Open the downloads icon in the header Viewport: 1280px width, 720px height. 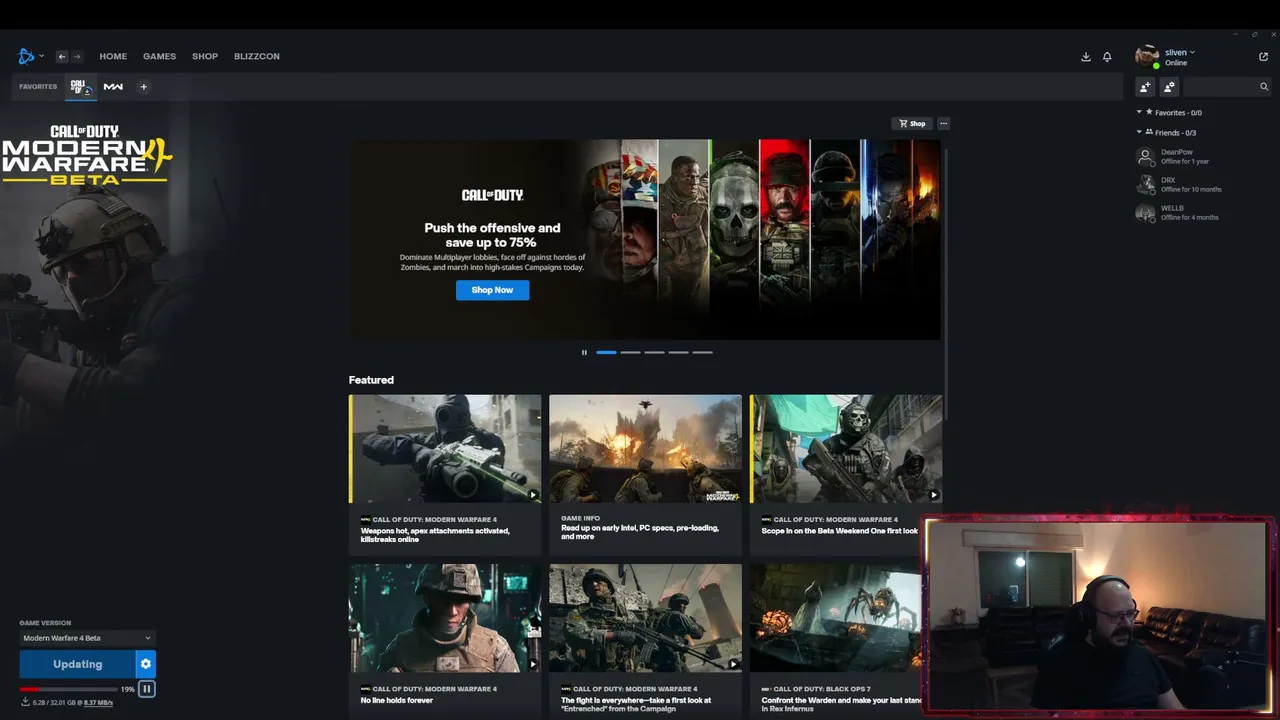coord(1086,57)
